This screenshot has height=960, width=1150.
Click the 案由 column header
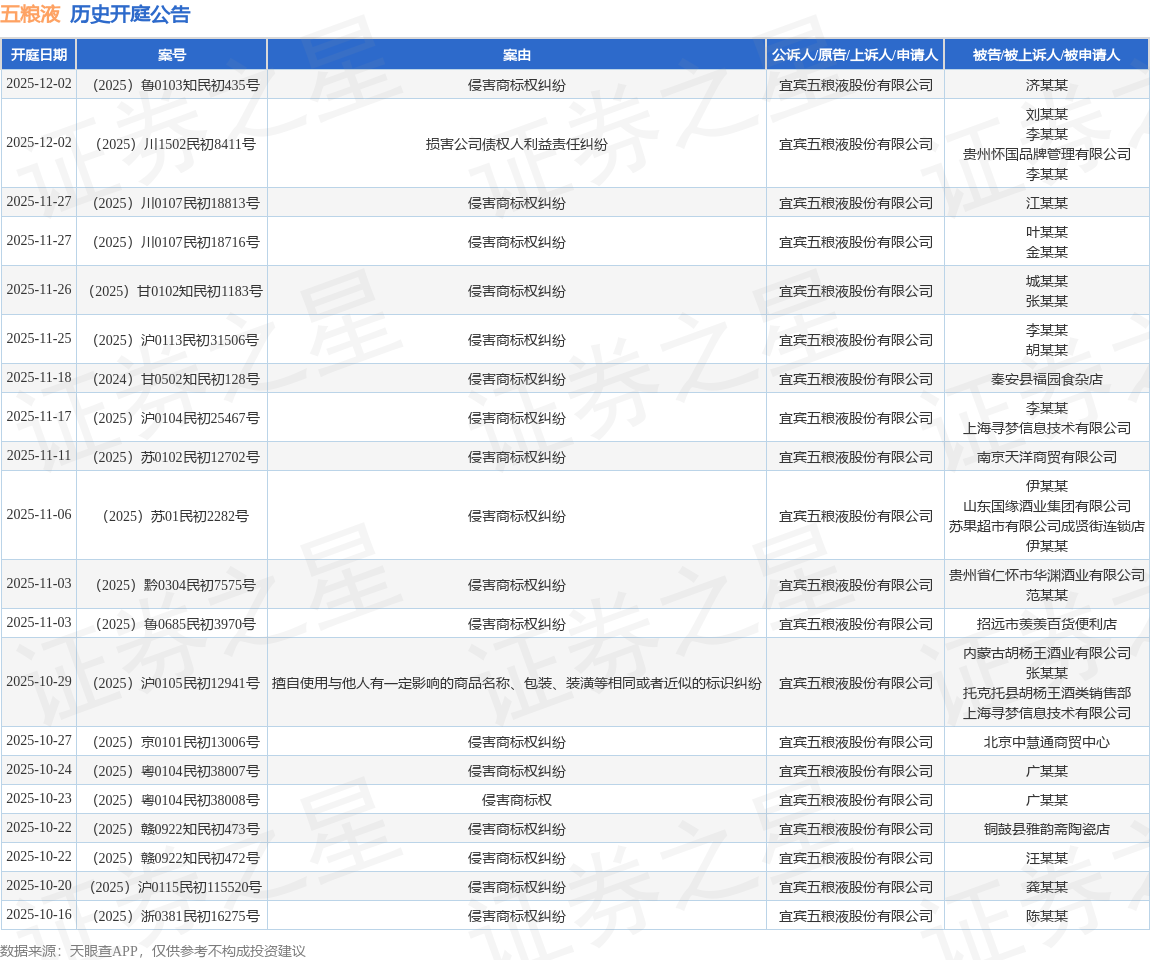tap(516, 55)
